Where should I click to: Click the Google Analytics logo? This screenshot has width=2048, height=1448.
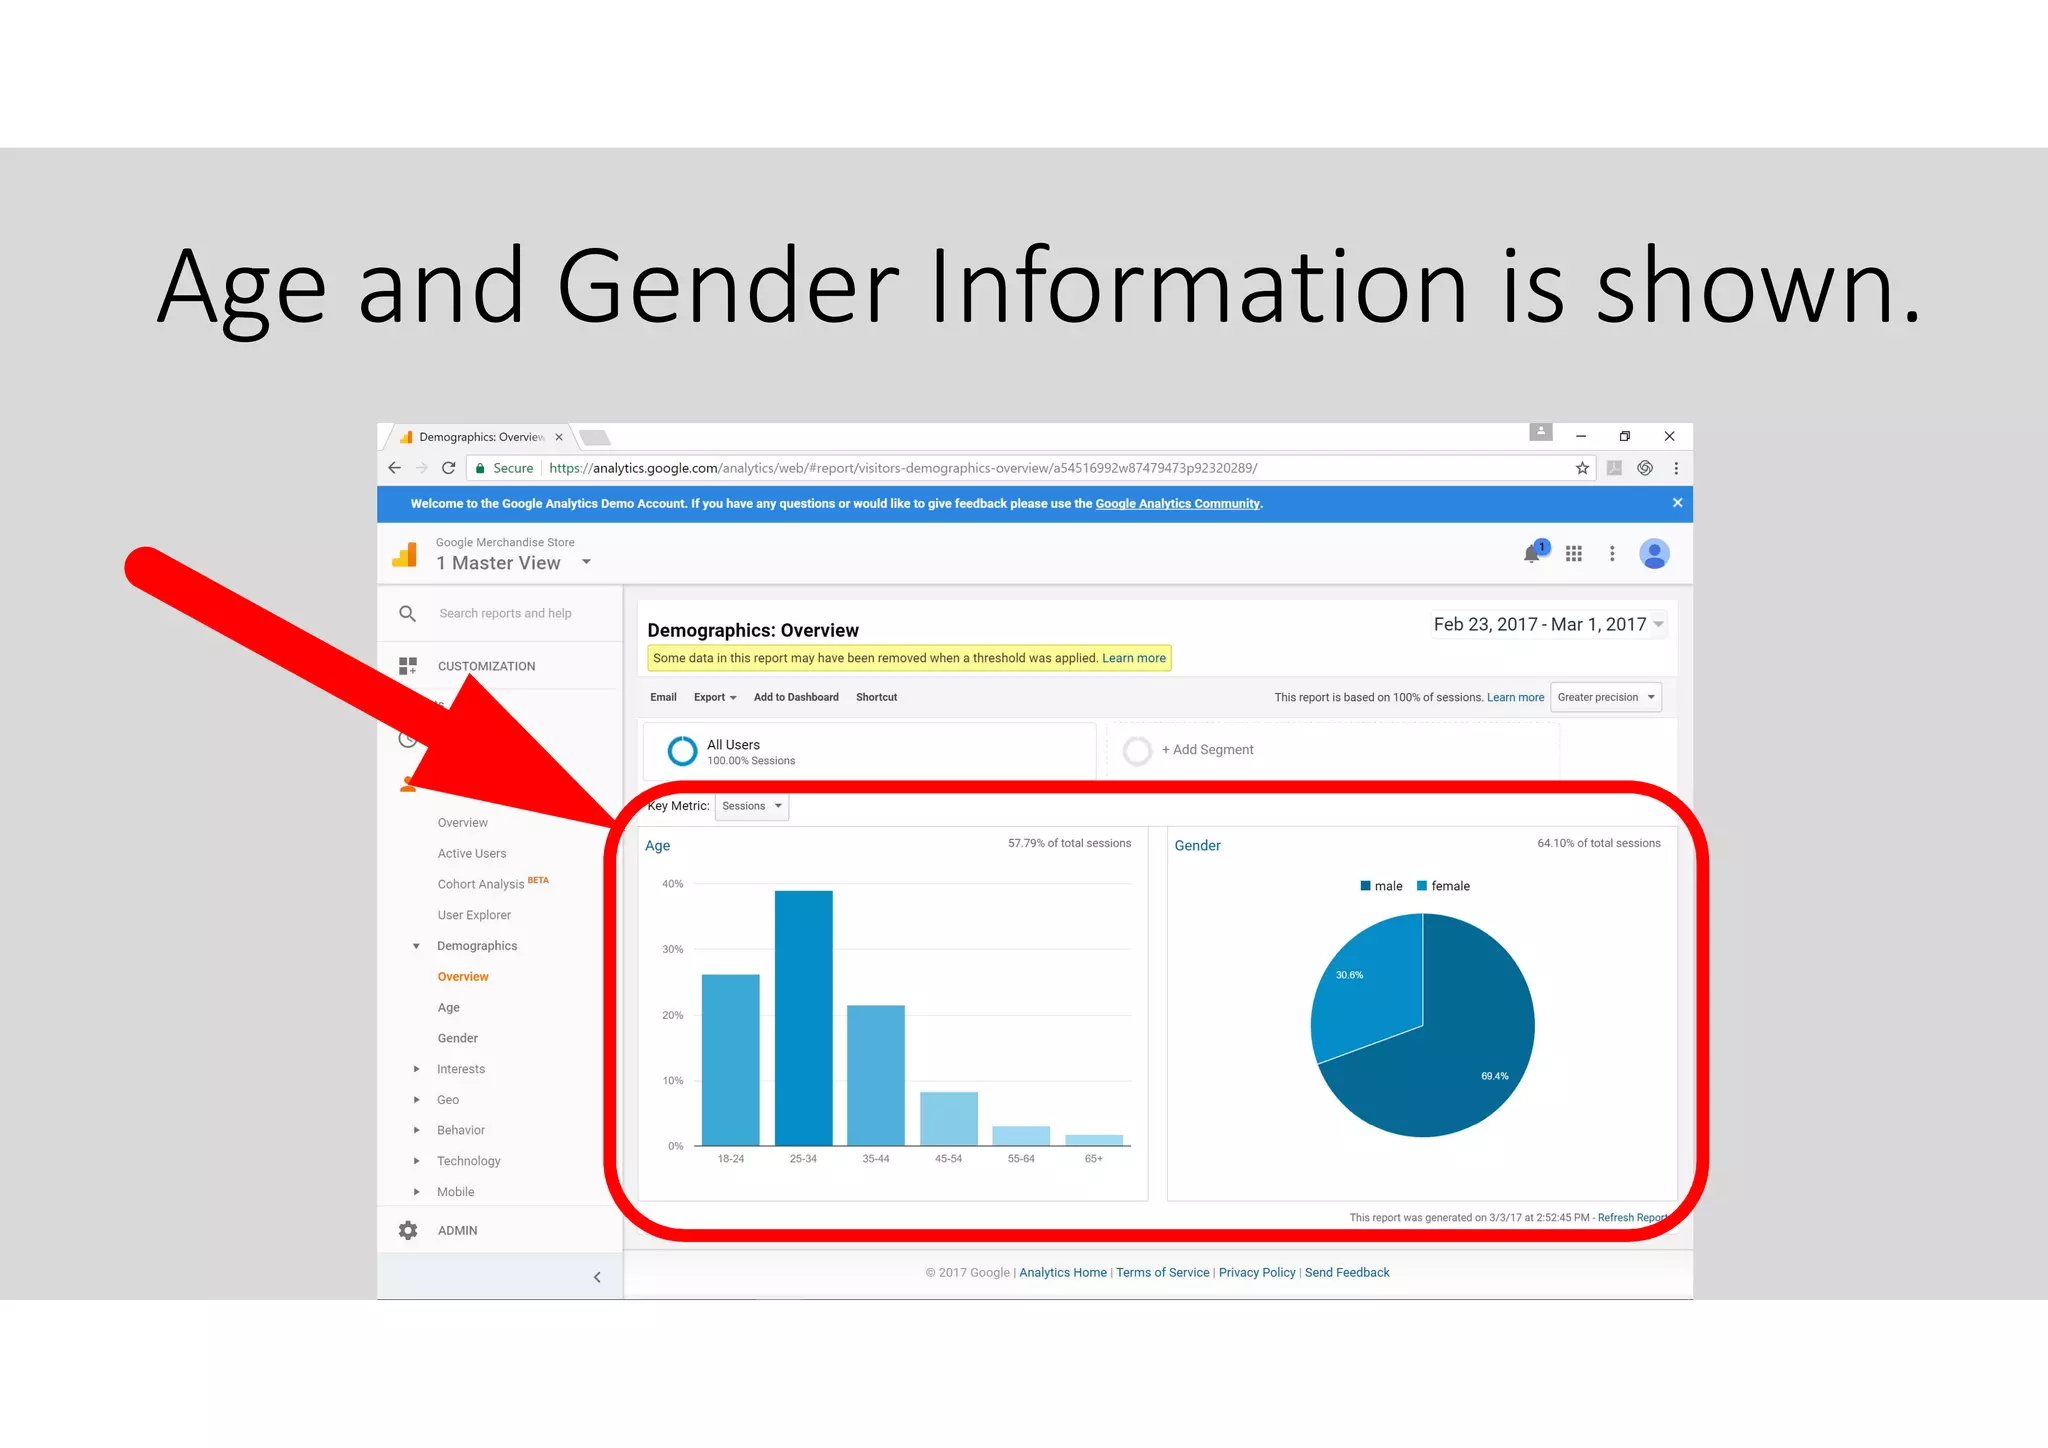click(405, 554)
